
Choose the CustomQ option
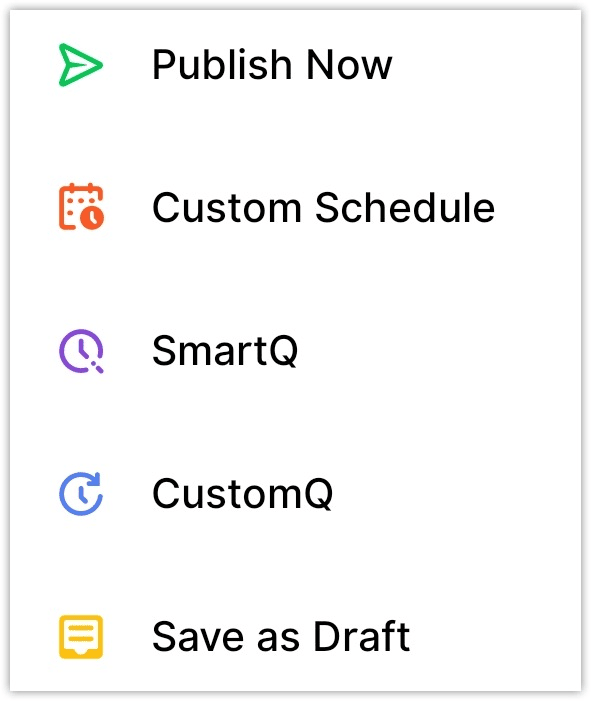296,494
